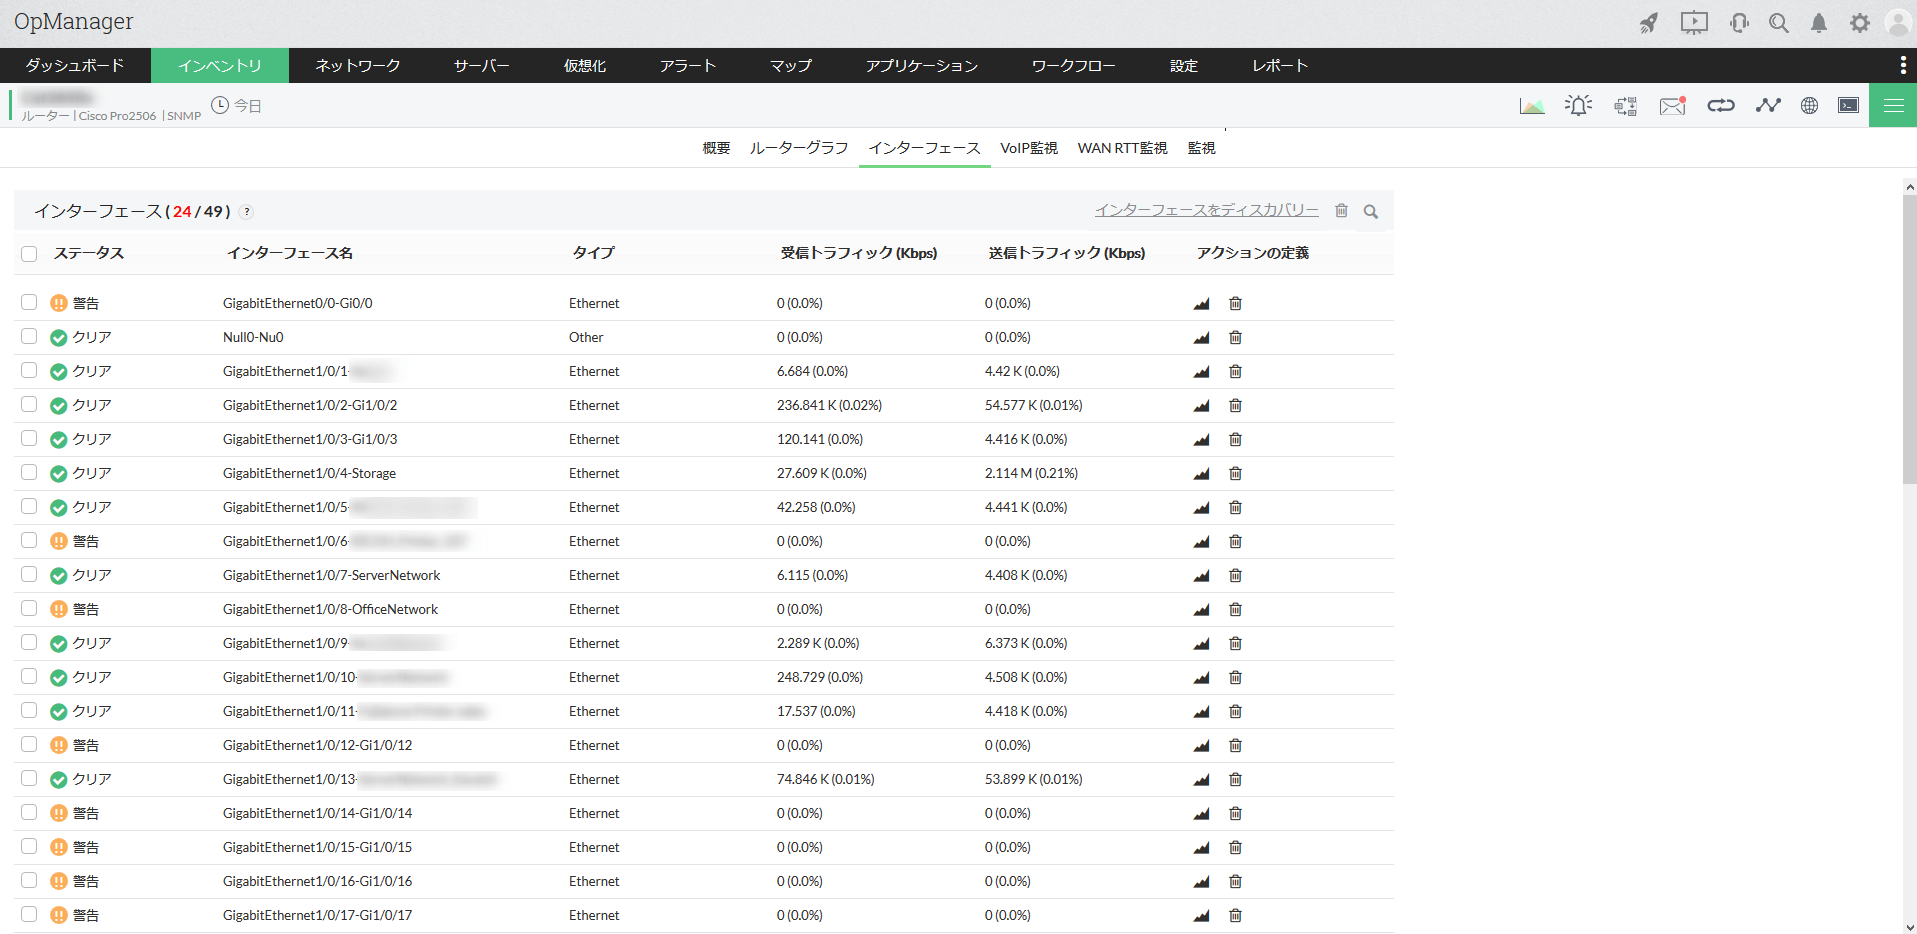Check the GigabitEthernet1/0/8-OfficeNetwork row checkbox
This screenshot has width=1917, height=934.
point(29,608)
